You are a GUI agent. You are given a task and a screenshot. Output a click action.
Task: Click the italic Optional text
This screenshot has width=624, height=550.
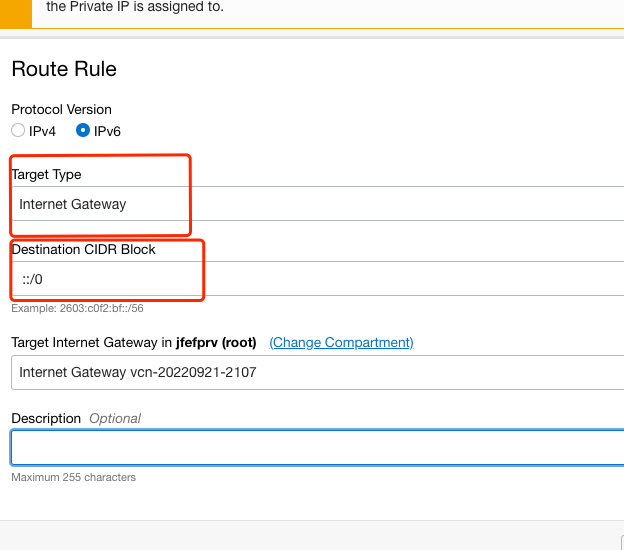point(115,418)
